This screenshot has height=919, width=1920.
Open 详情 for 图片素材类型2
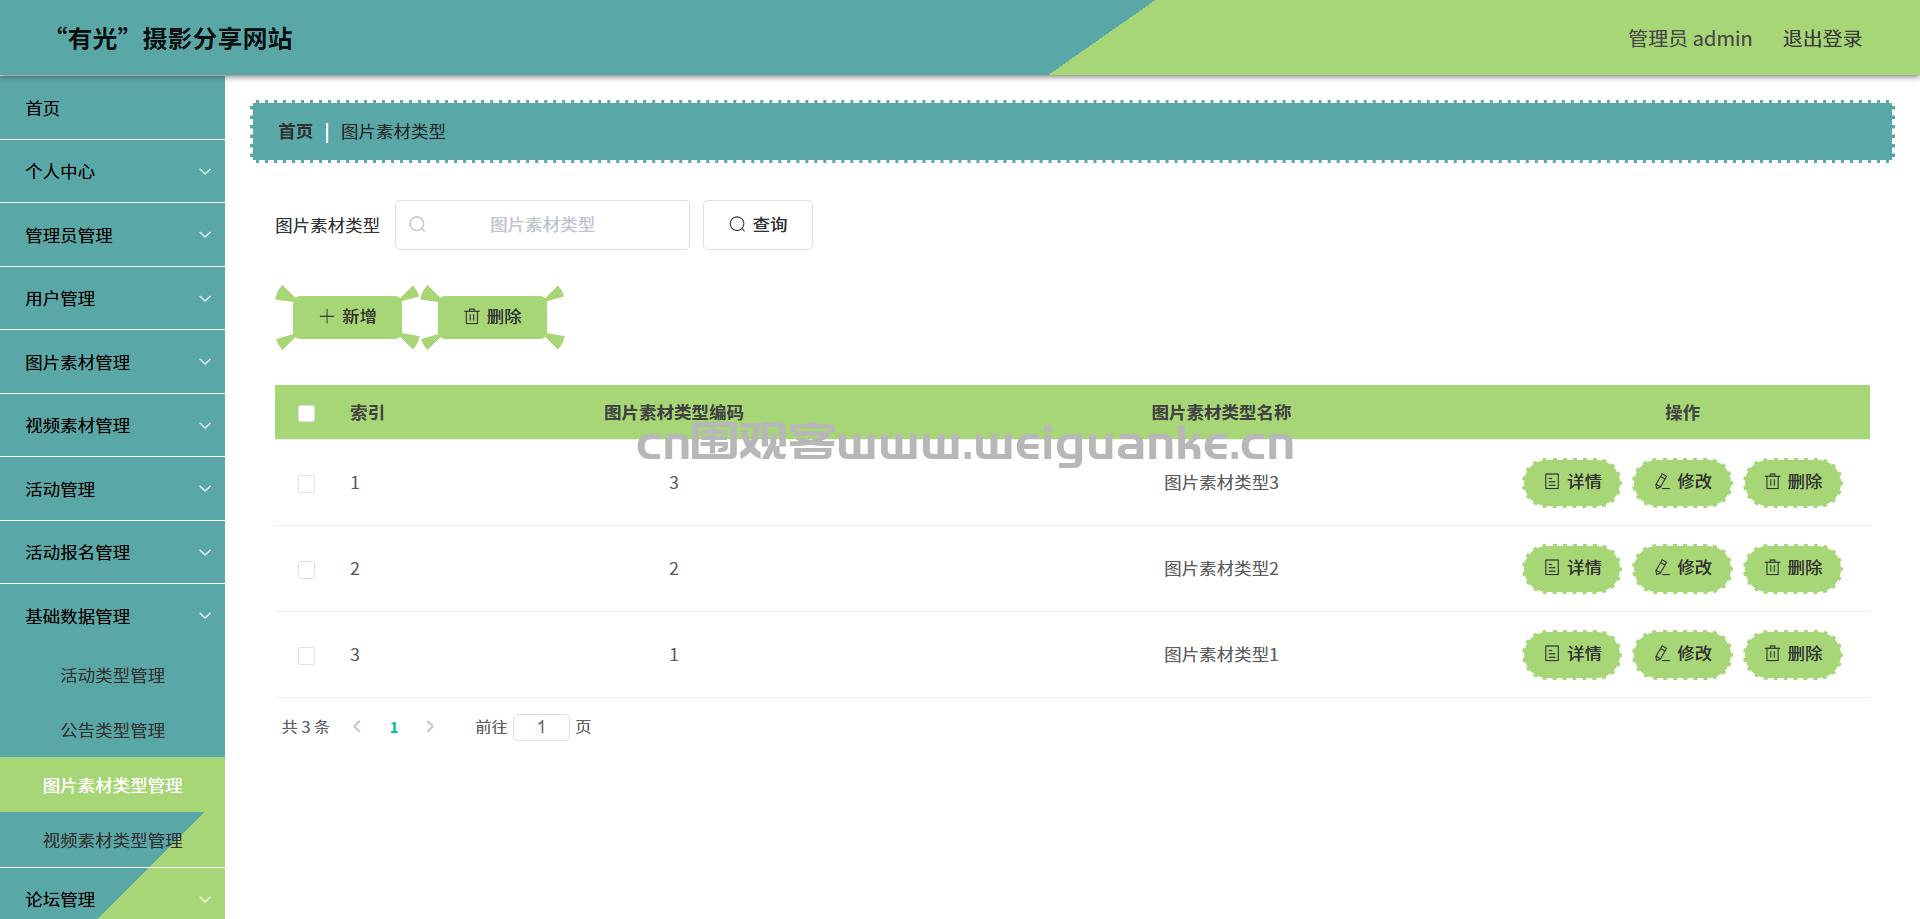[x=1573, y=569]
